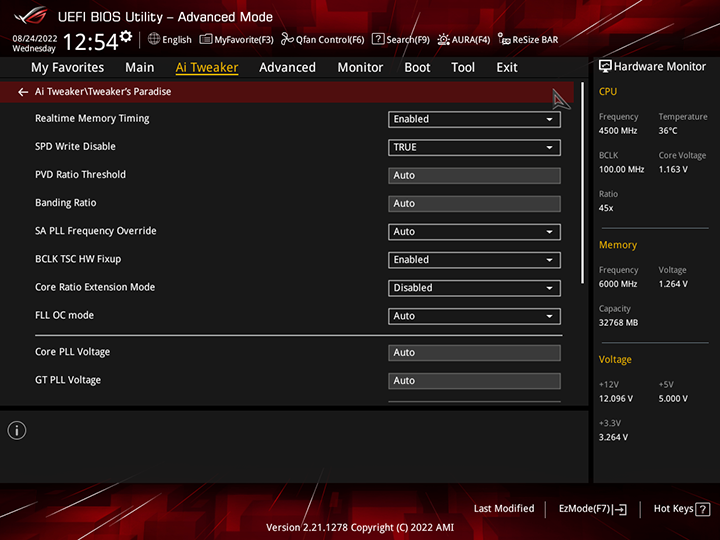
Task: Open the BCLK TSC HW Fixup dropdown
Action: [x=474, y=259]
